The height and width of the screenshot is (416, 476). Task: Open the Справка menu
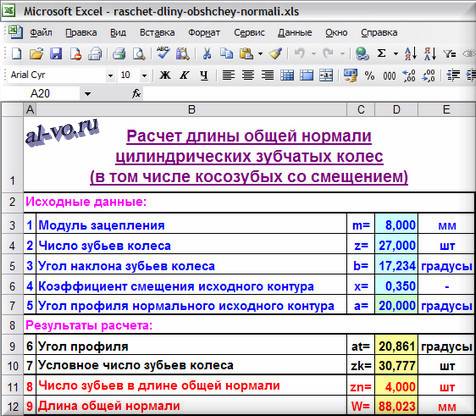point(379,33)
